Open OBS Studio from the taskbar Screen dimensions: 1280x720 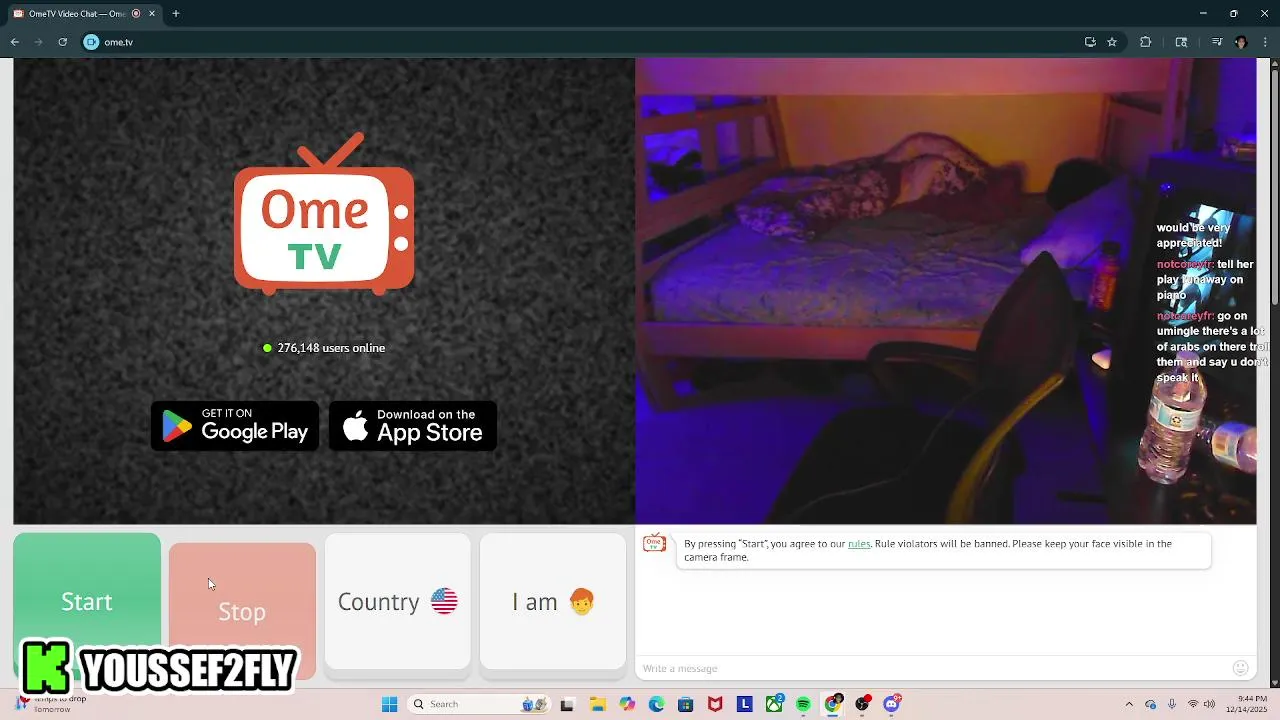[x=863, y=704]
